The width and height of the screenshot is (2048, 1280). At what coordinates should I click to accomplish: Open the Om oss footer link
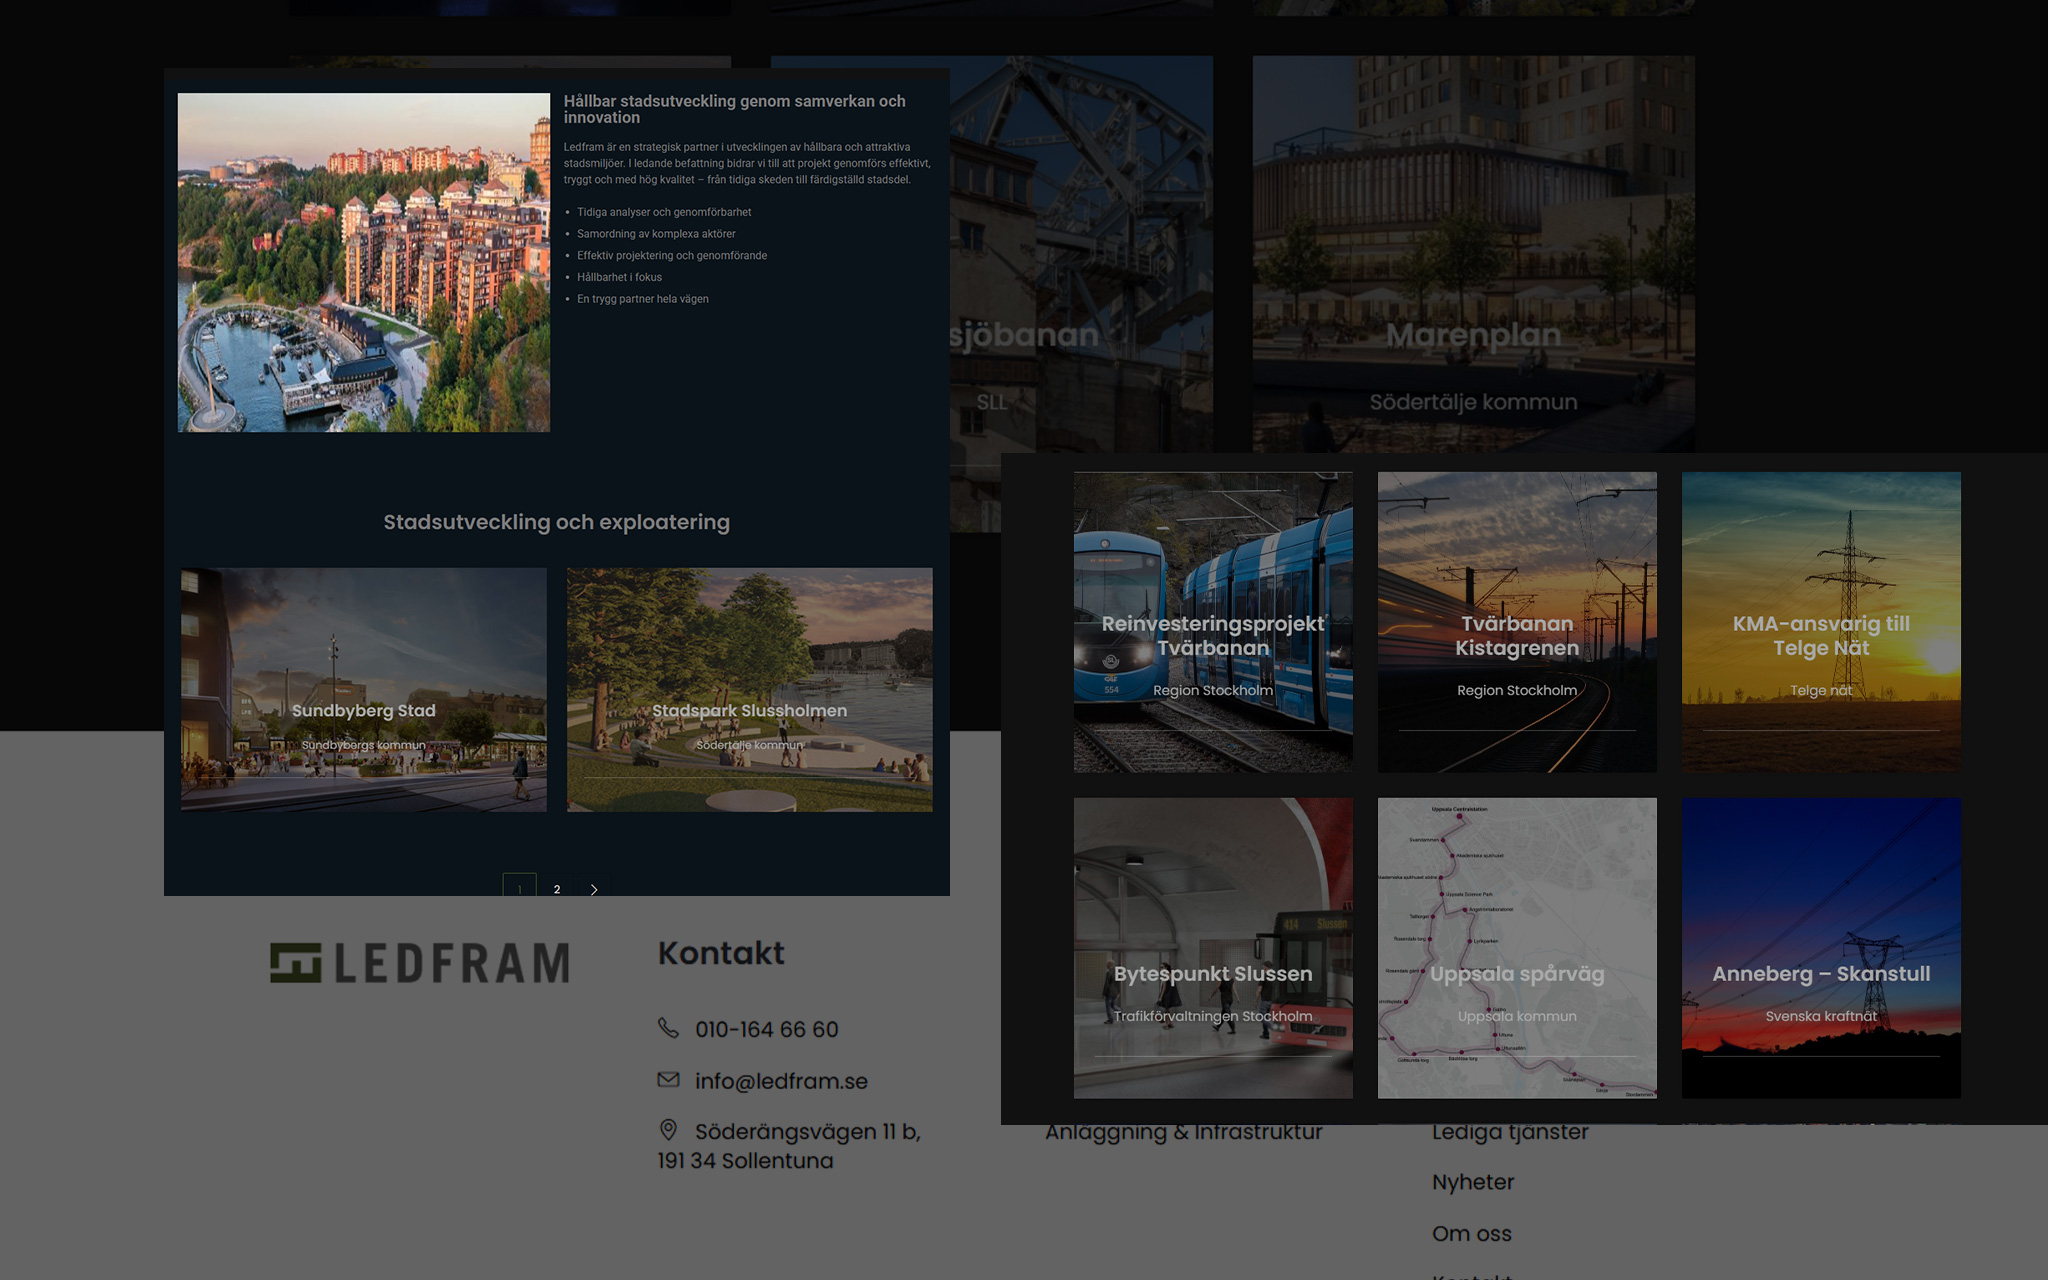tap(1471, 1234)
